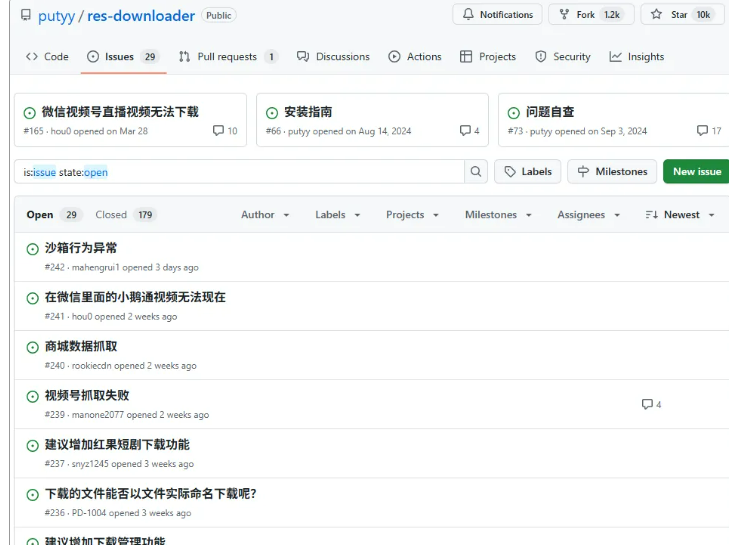Switch to the Code tab
729x545 pixels.
point(47,57)
